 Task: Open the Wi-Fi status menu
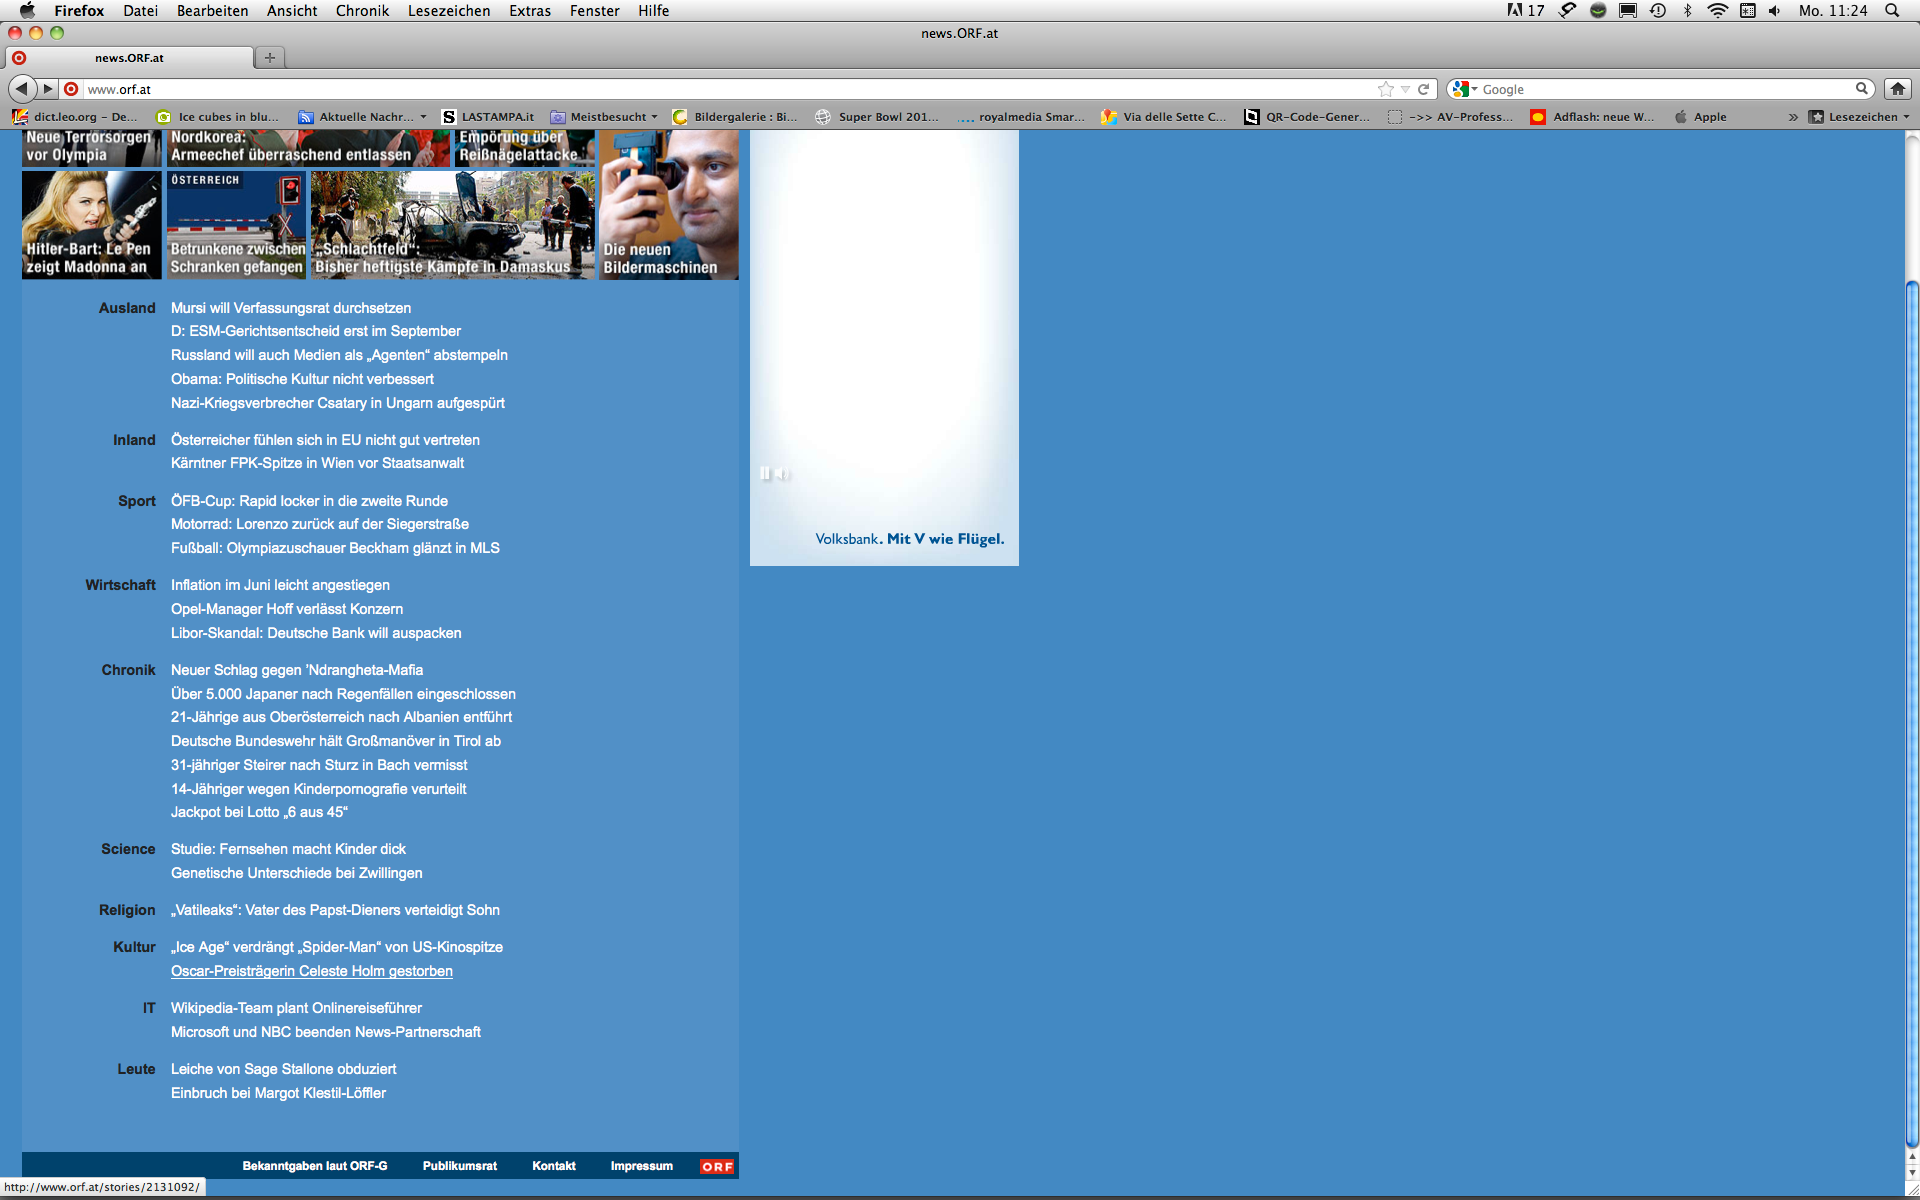pyautogui.click(x=1718, y=10)
